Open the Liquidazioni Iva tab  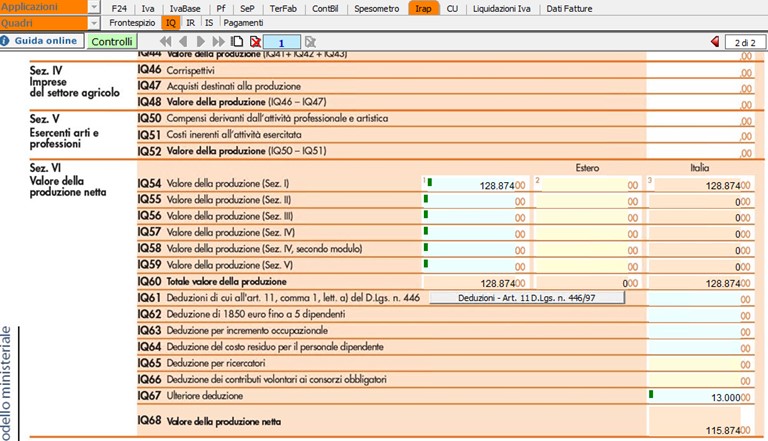coord(502,8)
